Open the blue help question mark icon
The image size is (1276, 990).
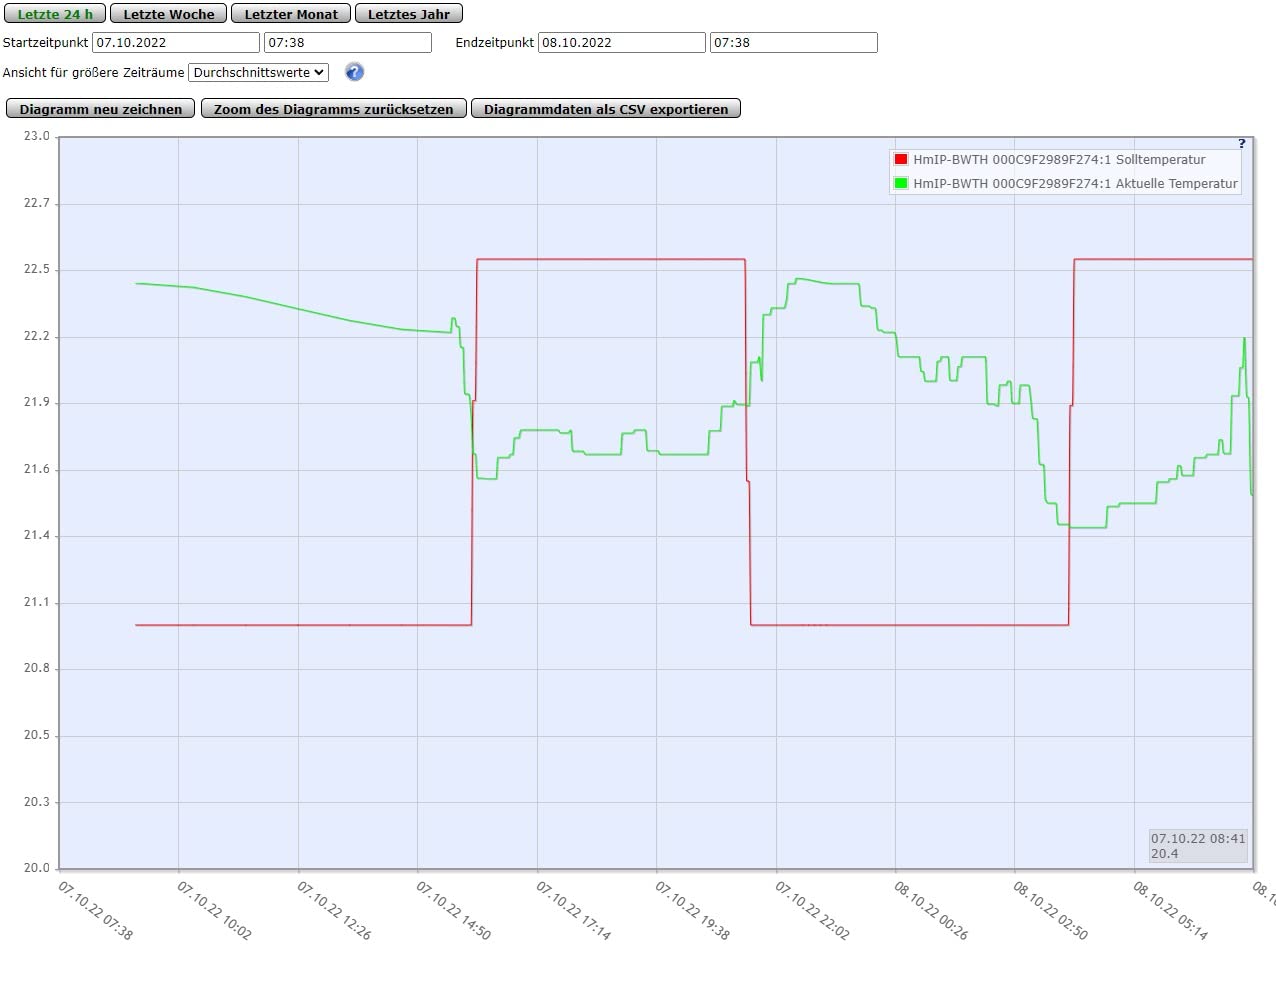[x=354, y=72]
